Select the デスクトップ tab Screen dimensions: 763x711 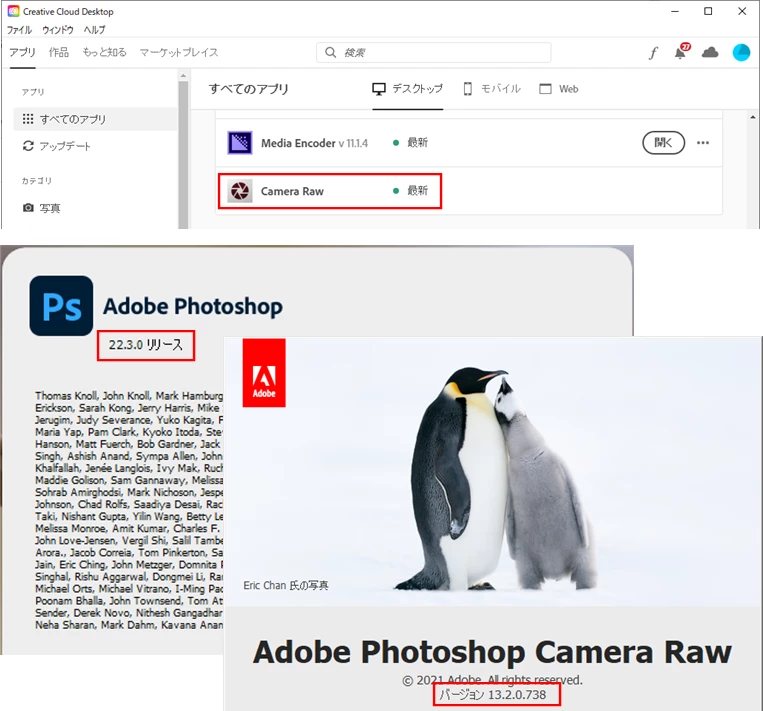(408, 89)
